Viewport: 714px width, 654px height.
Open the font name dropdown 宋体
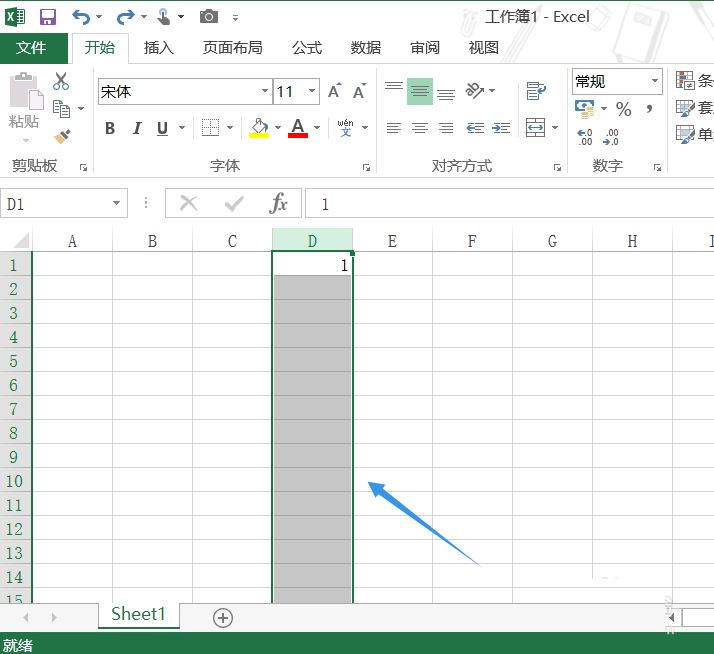(x=265, y=92)
